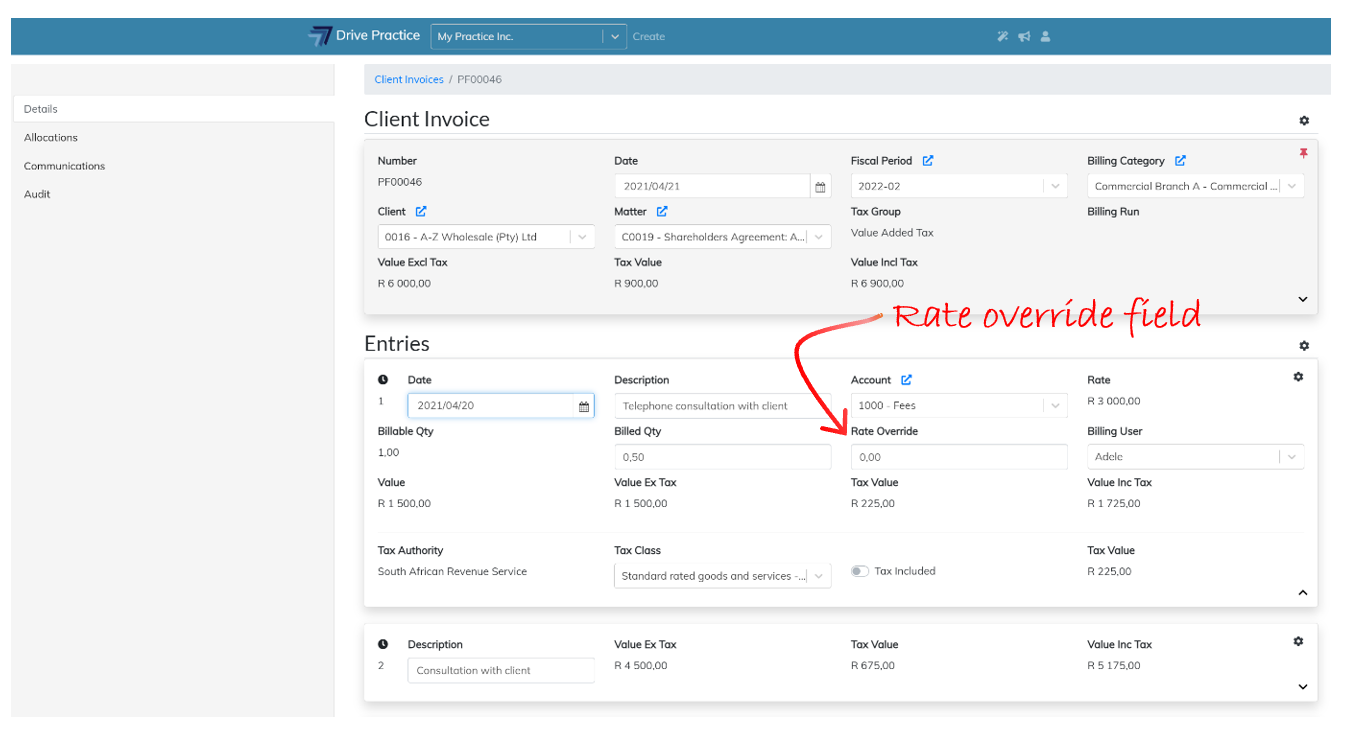
Task: Click the megaphone announcements icon in header
Action: [x=1024, y=37]
